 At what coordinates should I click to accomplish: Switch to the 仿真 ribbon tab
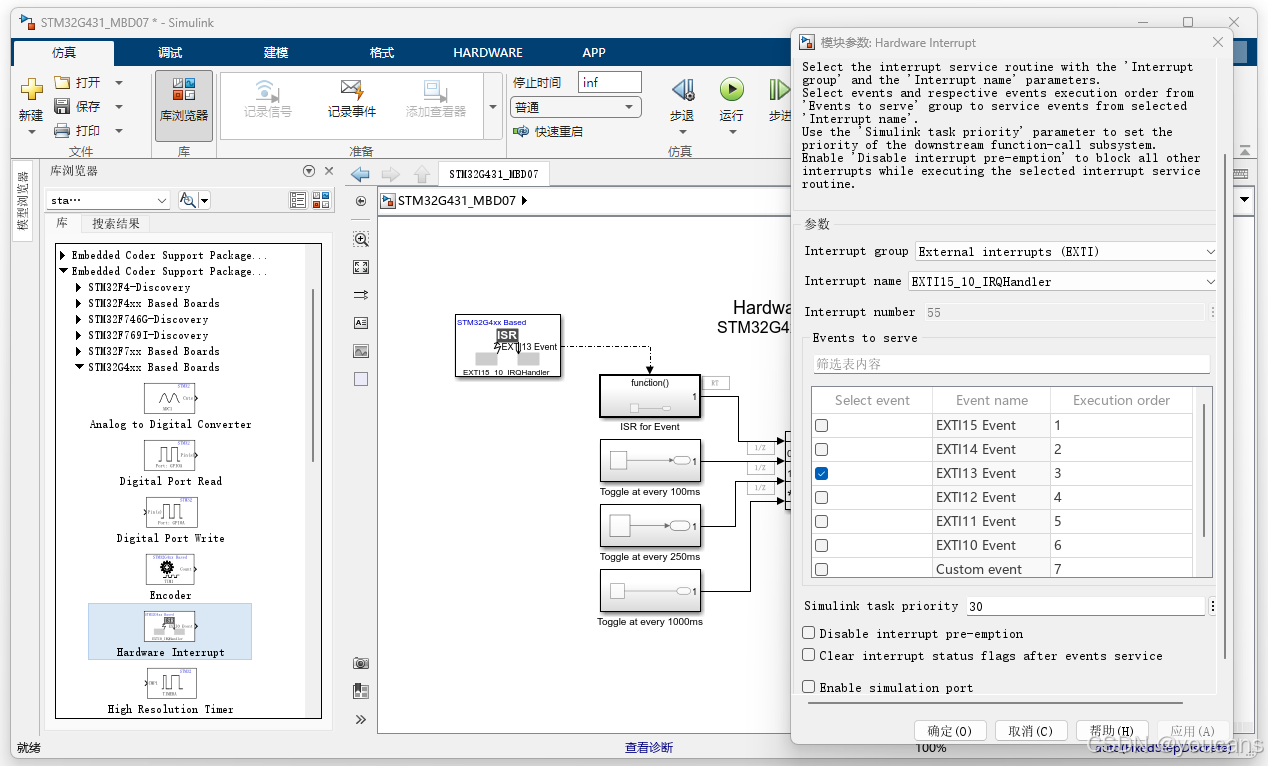[x=64, y=53]
